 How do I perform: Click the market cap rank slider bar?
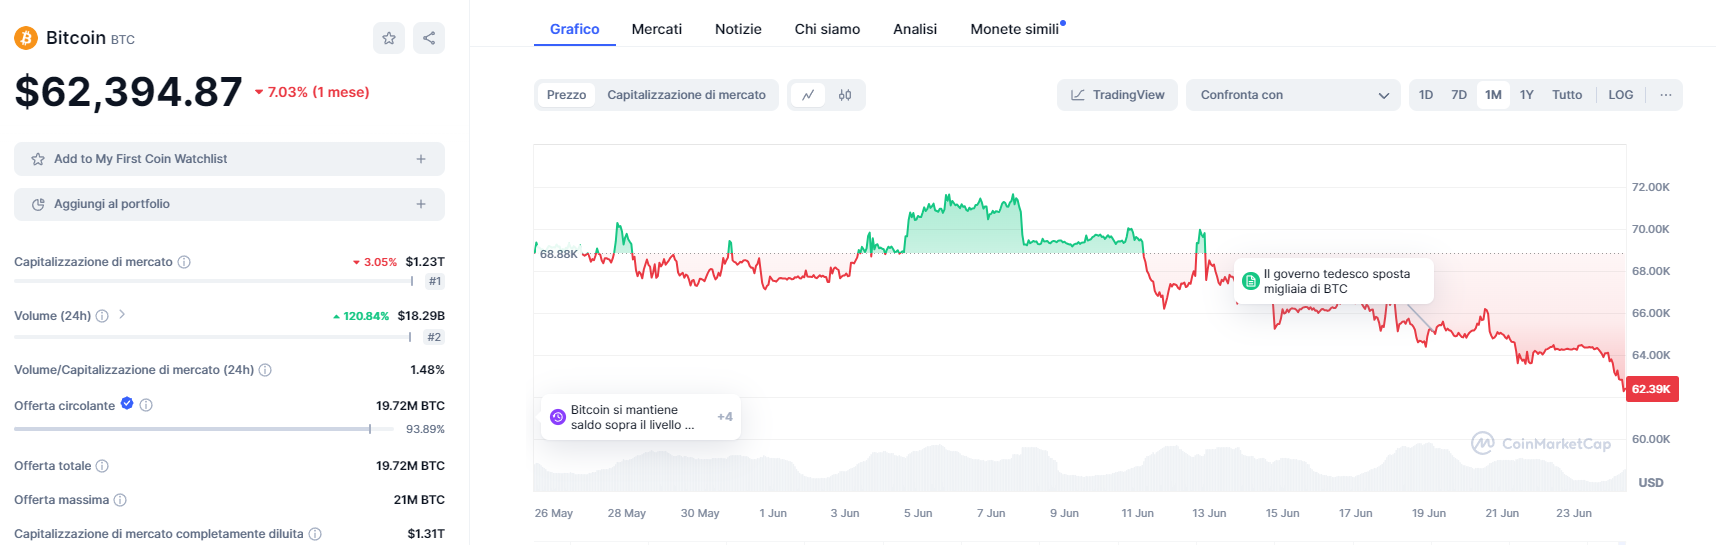(x=213, y=281)
